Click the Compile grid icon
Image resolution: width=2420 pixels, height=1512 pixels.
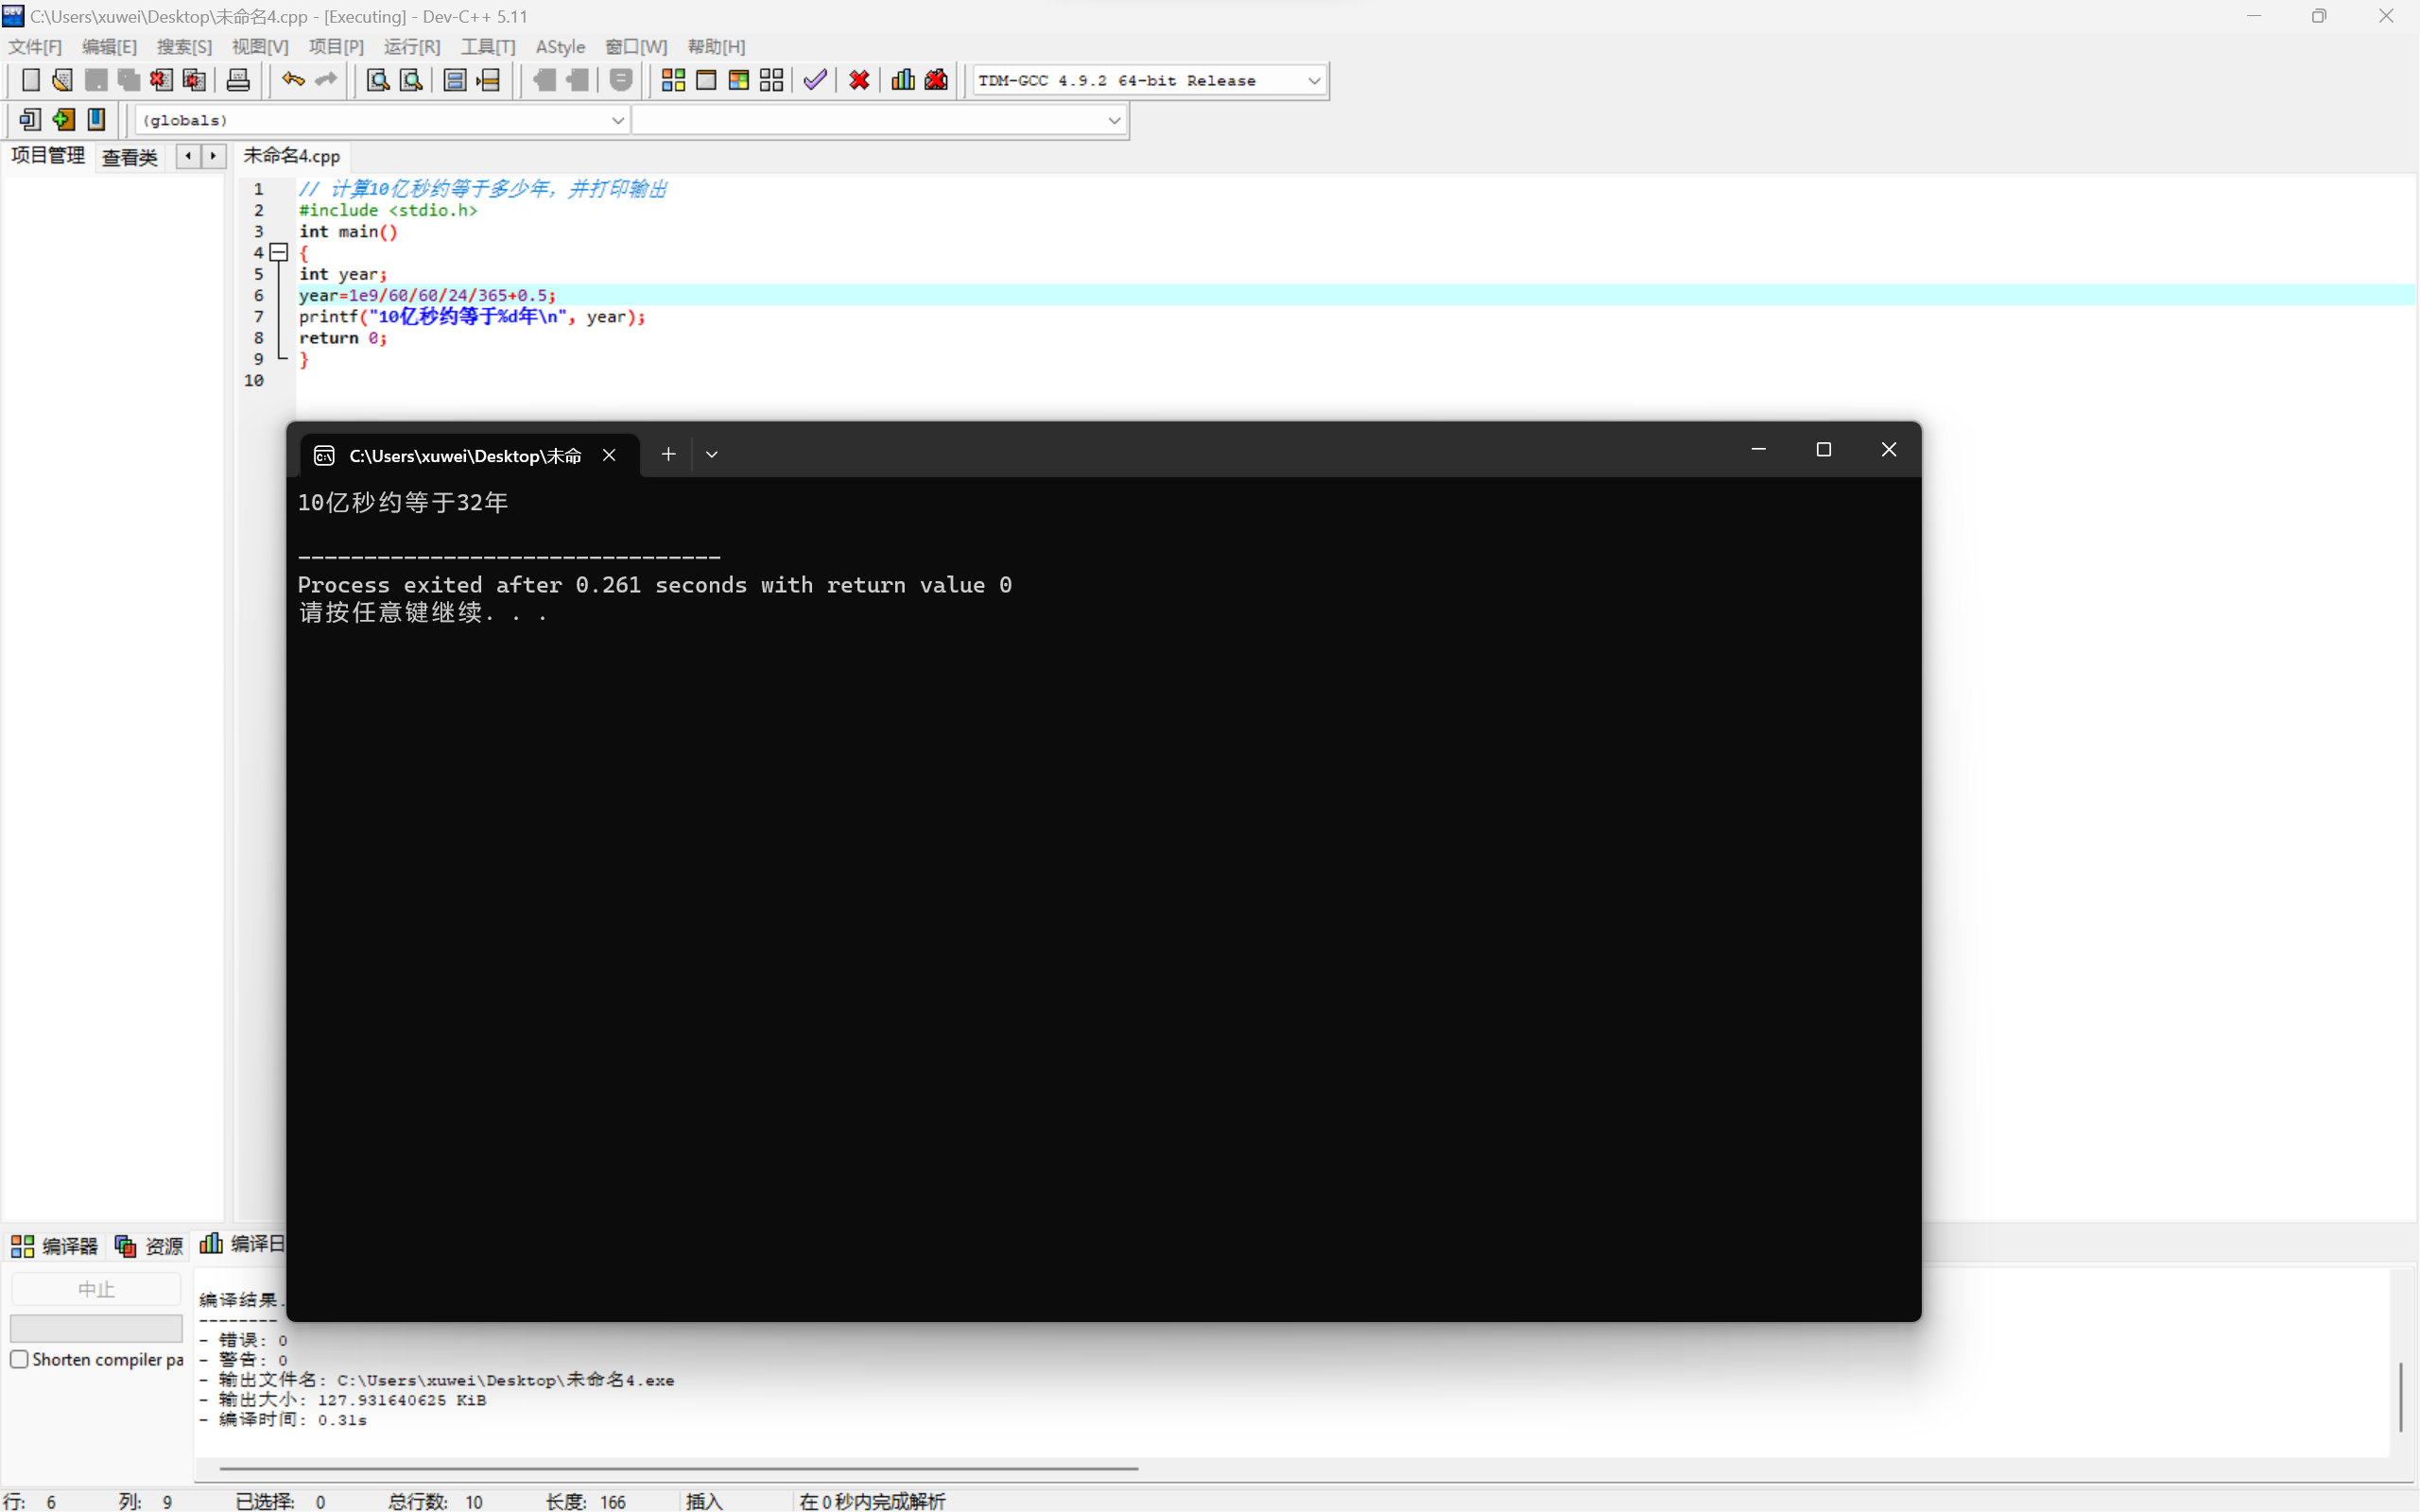click(x=673, y=80)
